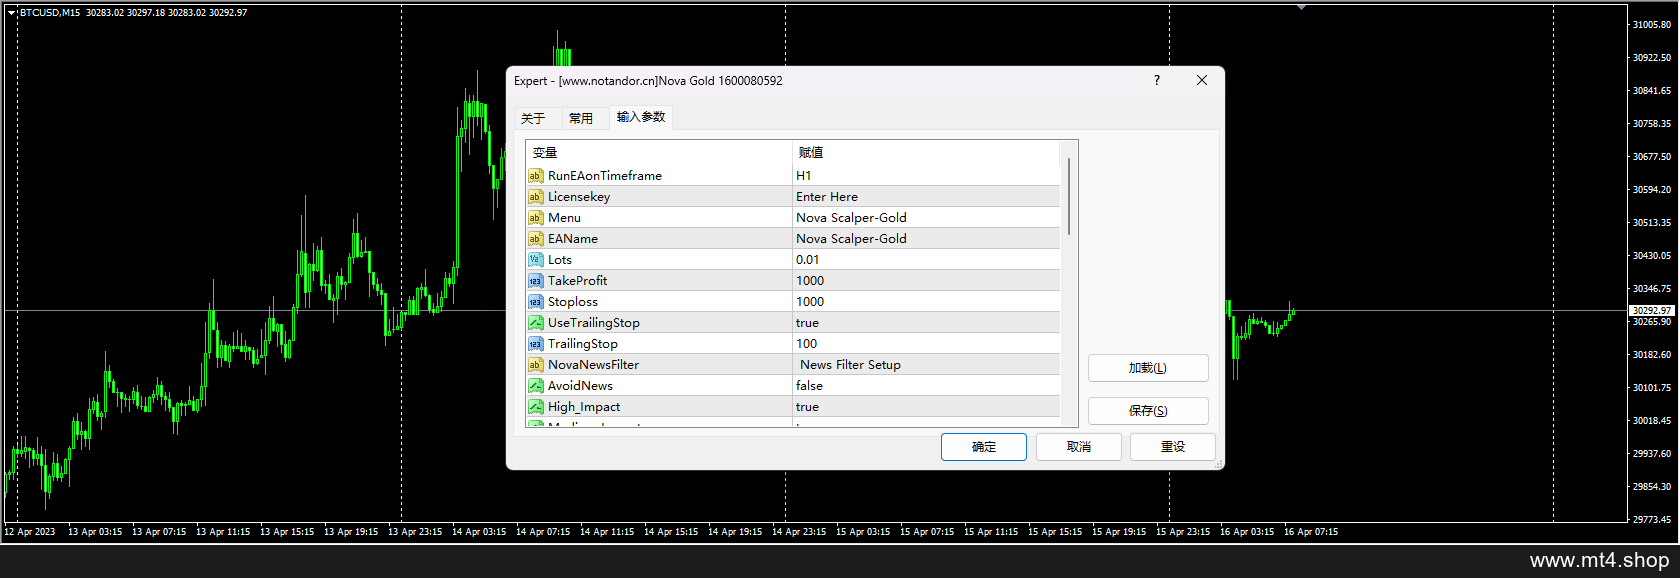This screenshot has height=578, width=1680.
Task: Click the Lots row double-type icon
Action: pyautogui.click(x=535, y=260)
